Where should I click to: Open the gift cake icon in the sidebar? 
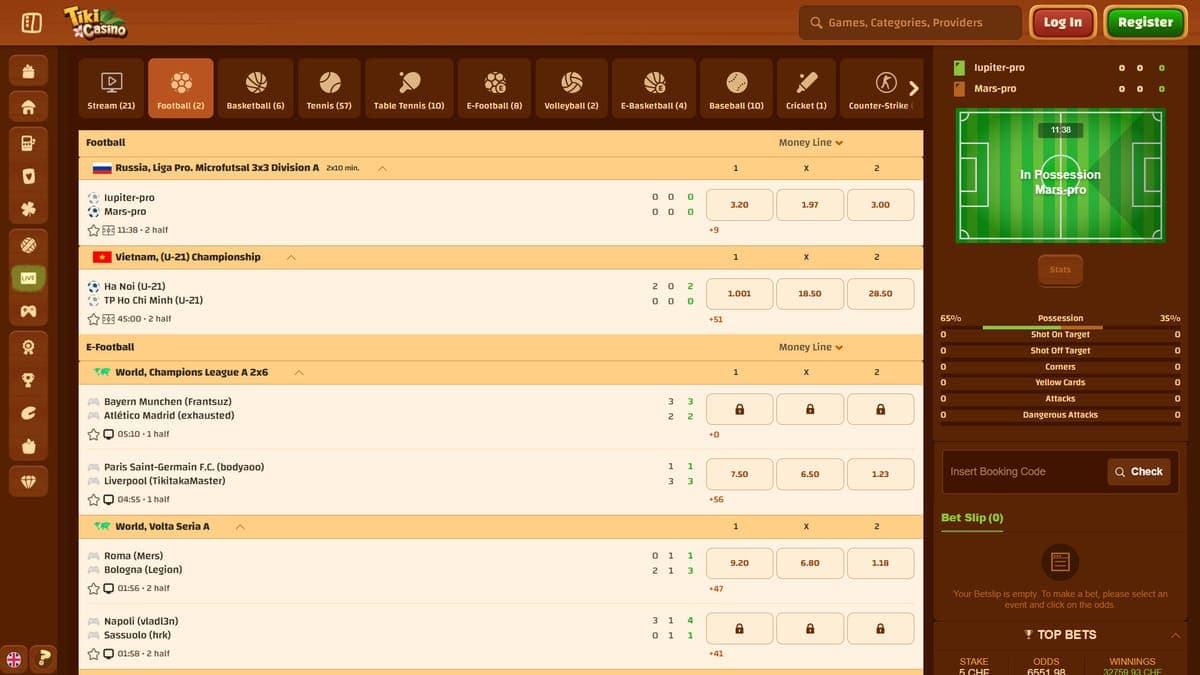[28, 71]
